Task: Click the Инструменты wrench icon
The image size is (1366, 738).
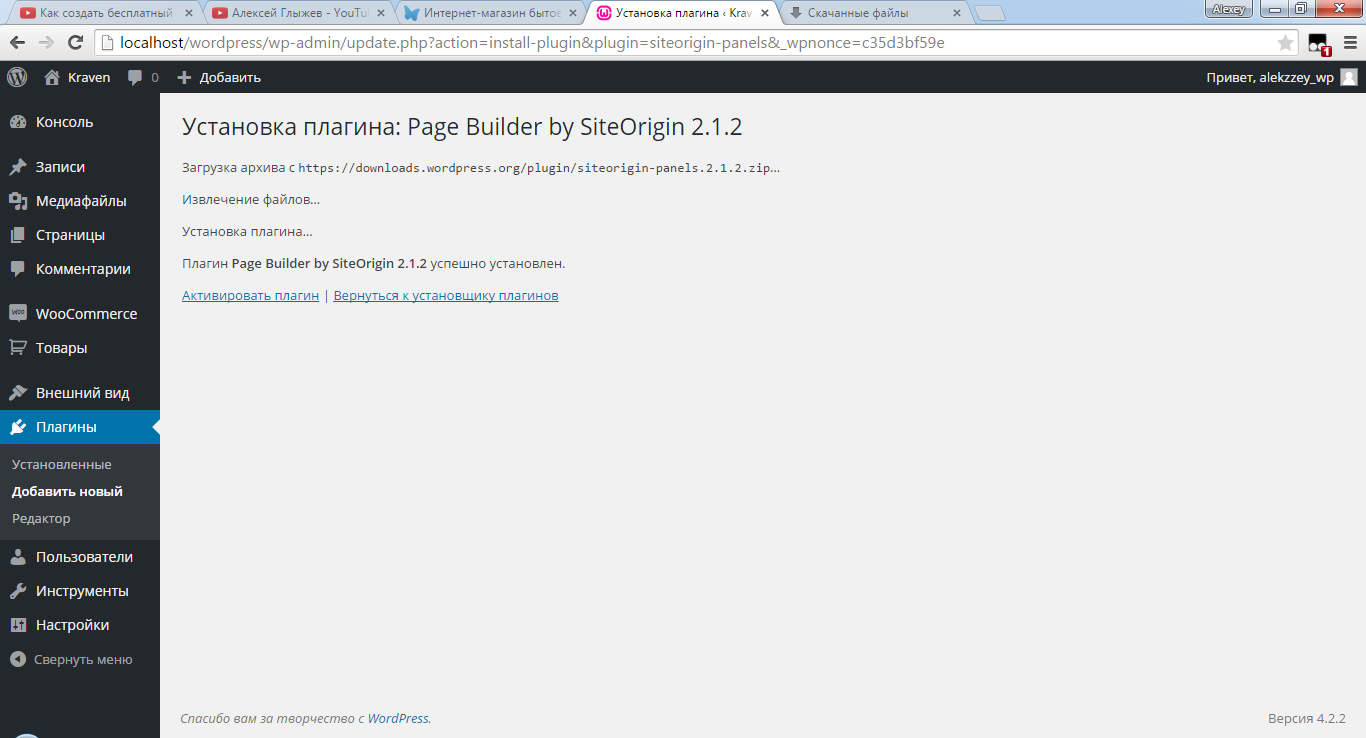Action: point(18,591)
